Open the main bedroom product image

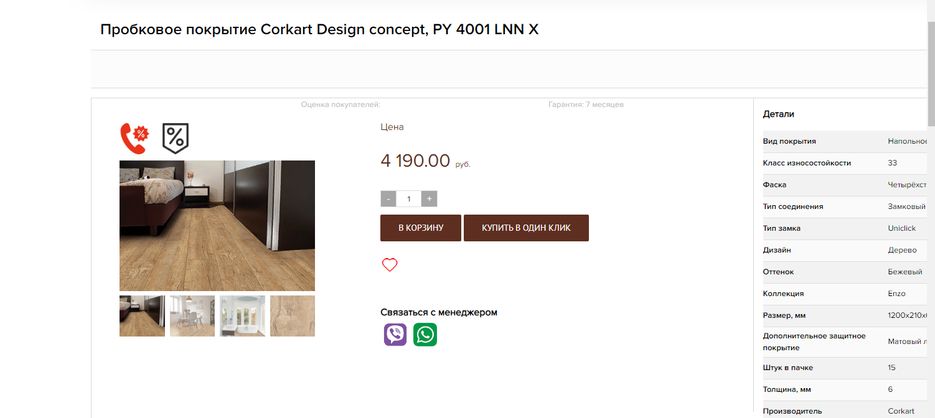[217, 225]
